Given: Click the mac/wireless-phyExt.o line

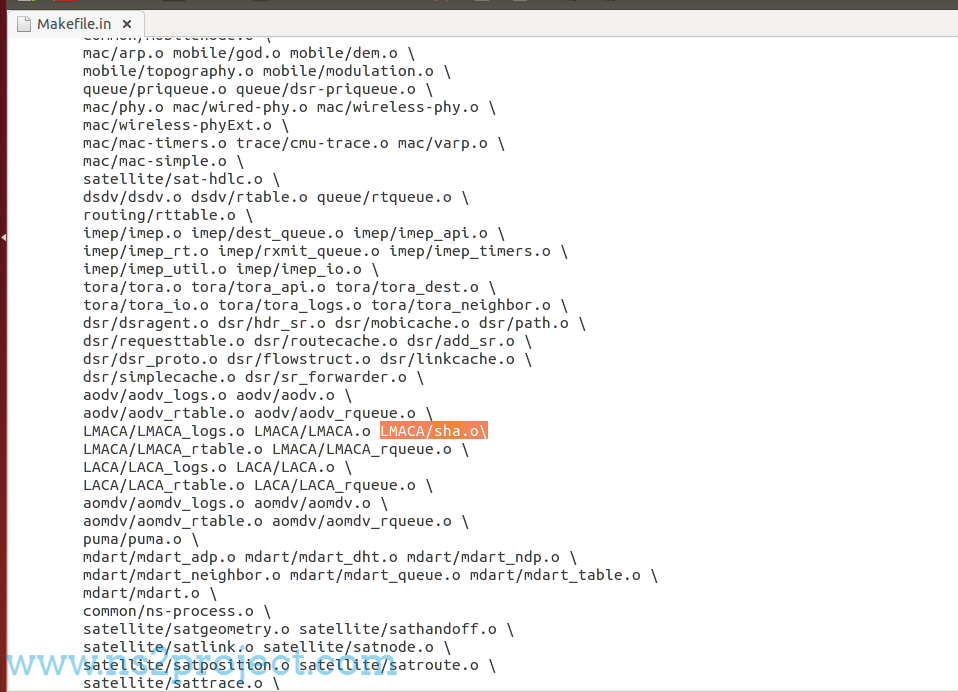Looking at the screenshot, I should click(177, 125).
